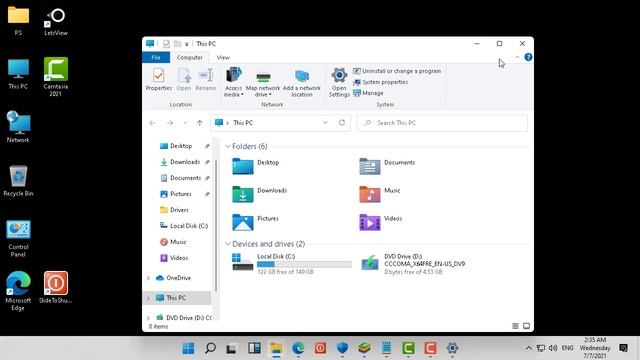This screenshot has width=640, height=360.
Task: Select Music in navigation pane
Action: click(x=178, y=242)
